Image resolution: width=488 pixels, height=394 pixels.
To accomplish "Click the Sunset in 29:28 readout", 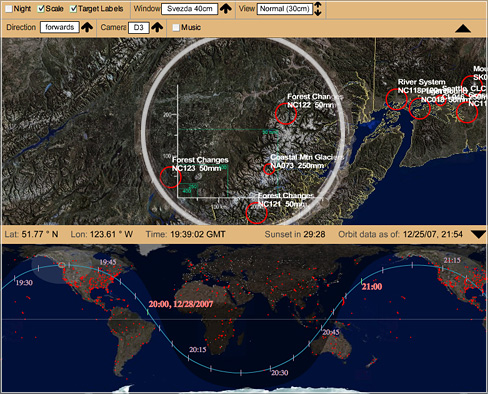I will coord(295,234).
